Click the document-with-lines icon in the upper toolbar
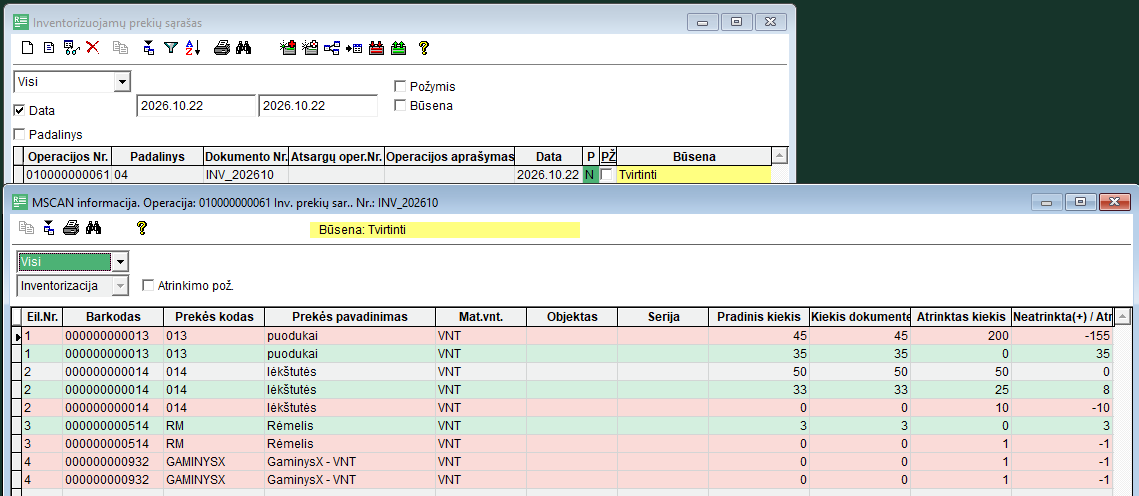This screenshot has height=496, width=1139. pos(49,48)
